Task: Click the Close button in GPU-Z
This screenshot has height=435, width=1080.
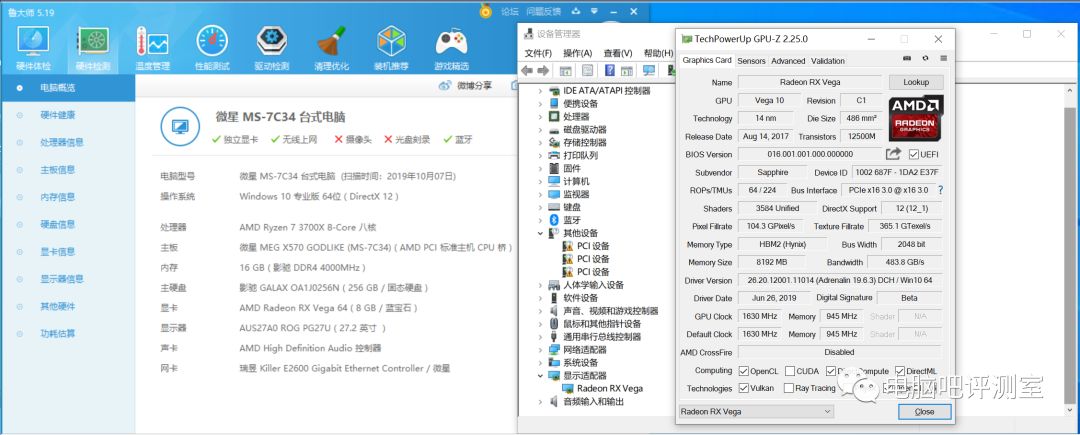Action: [x=924, y=412]
